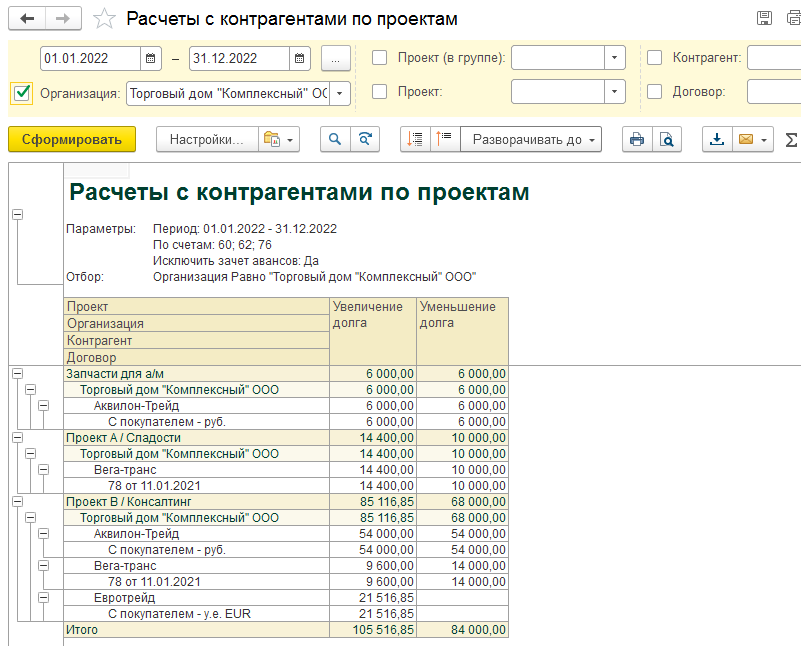The width and height of the screenshot is (801, 646).
Task: Enable the Договор filter checkbox
Action: tap(654, 92)
